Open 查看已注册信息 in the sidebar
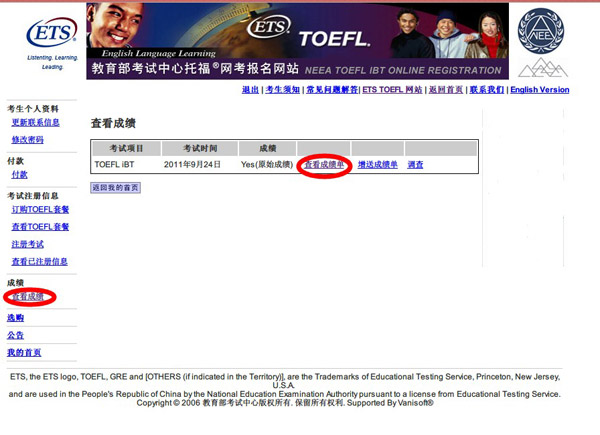The width and height of the screenshot is (600, 435). [39, 261]
